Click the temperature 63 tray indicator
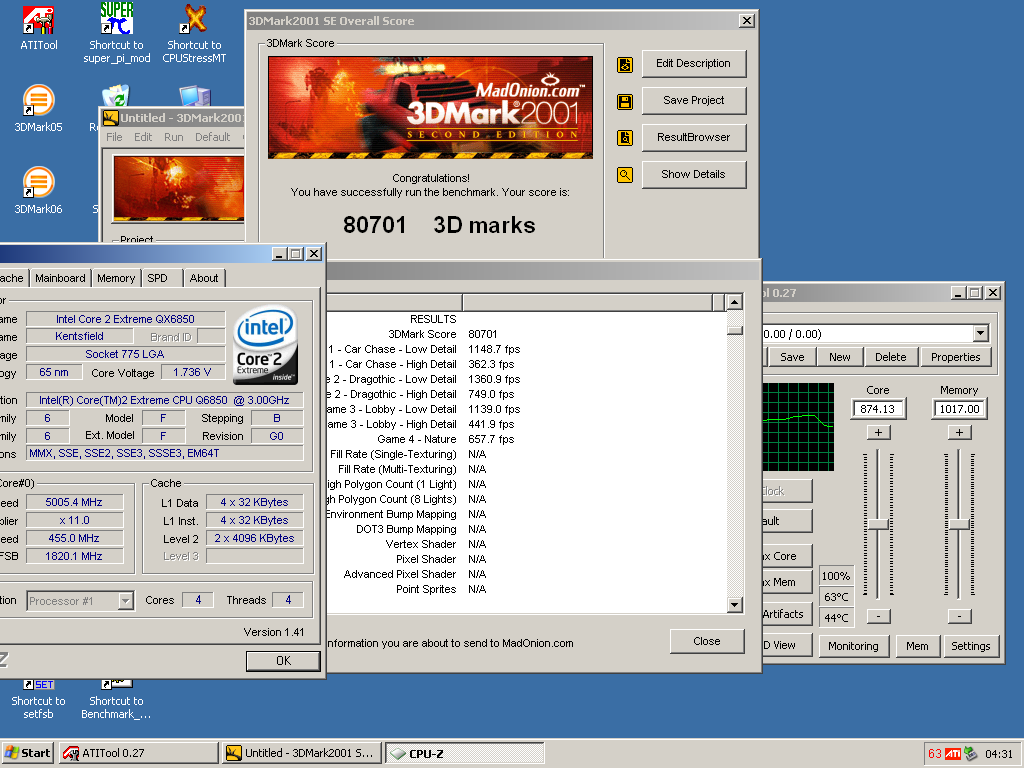This screenshot has width=1024, height=768. tap(935, 754)
